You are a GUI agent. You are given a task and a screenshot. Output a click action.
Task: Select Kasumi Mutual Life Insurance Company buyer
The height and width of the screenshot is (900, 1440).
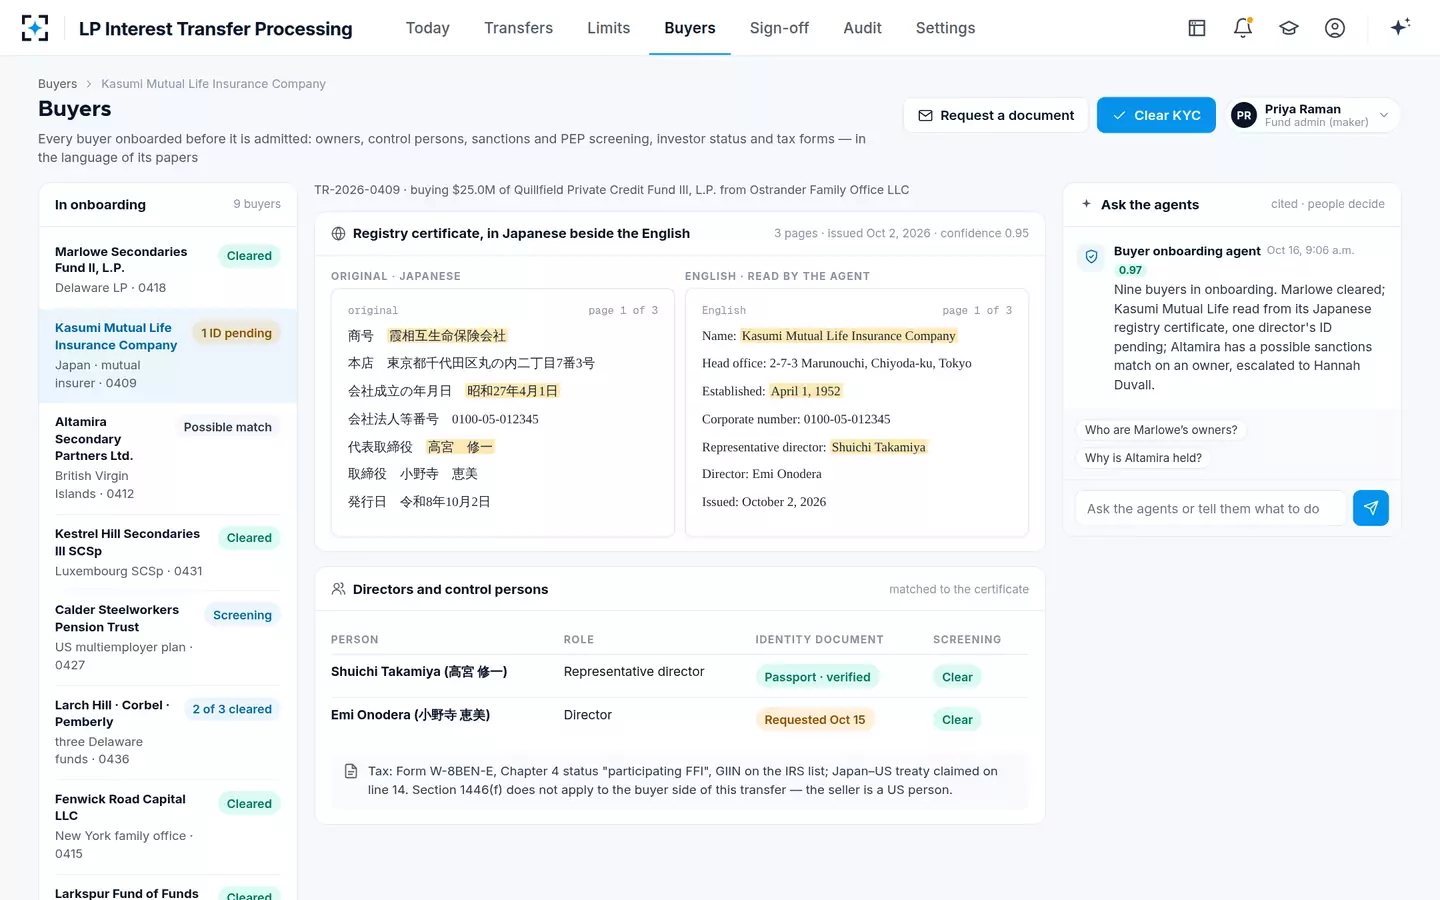pyautogui.click(x=168, y=356)
